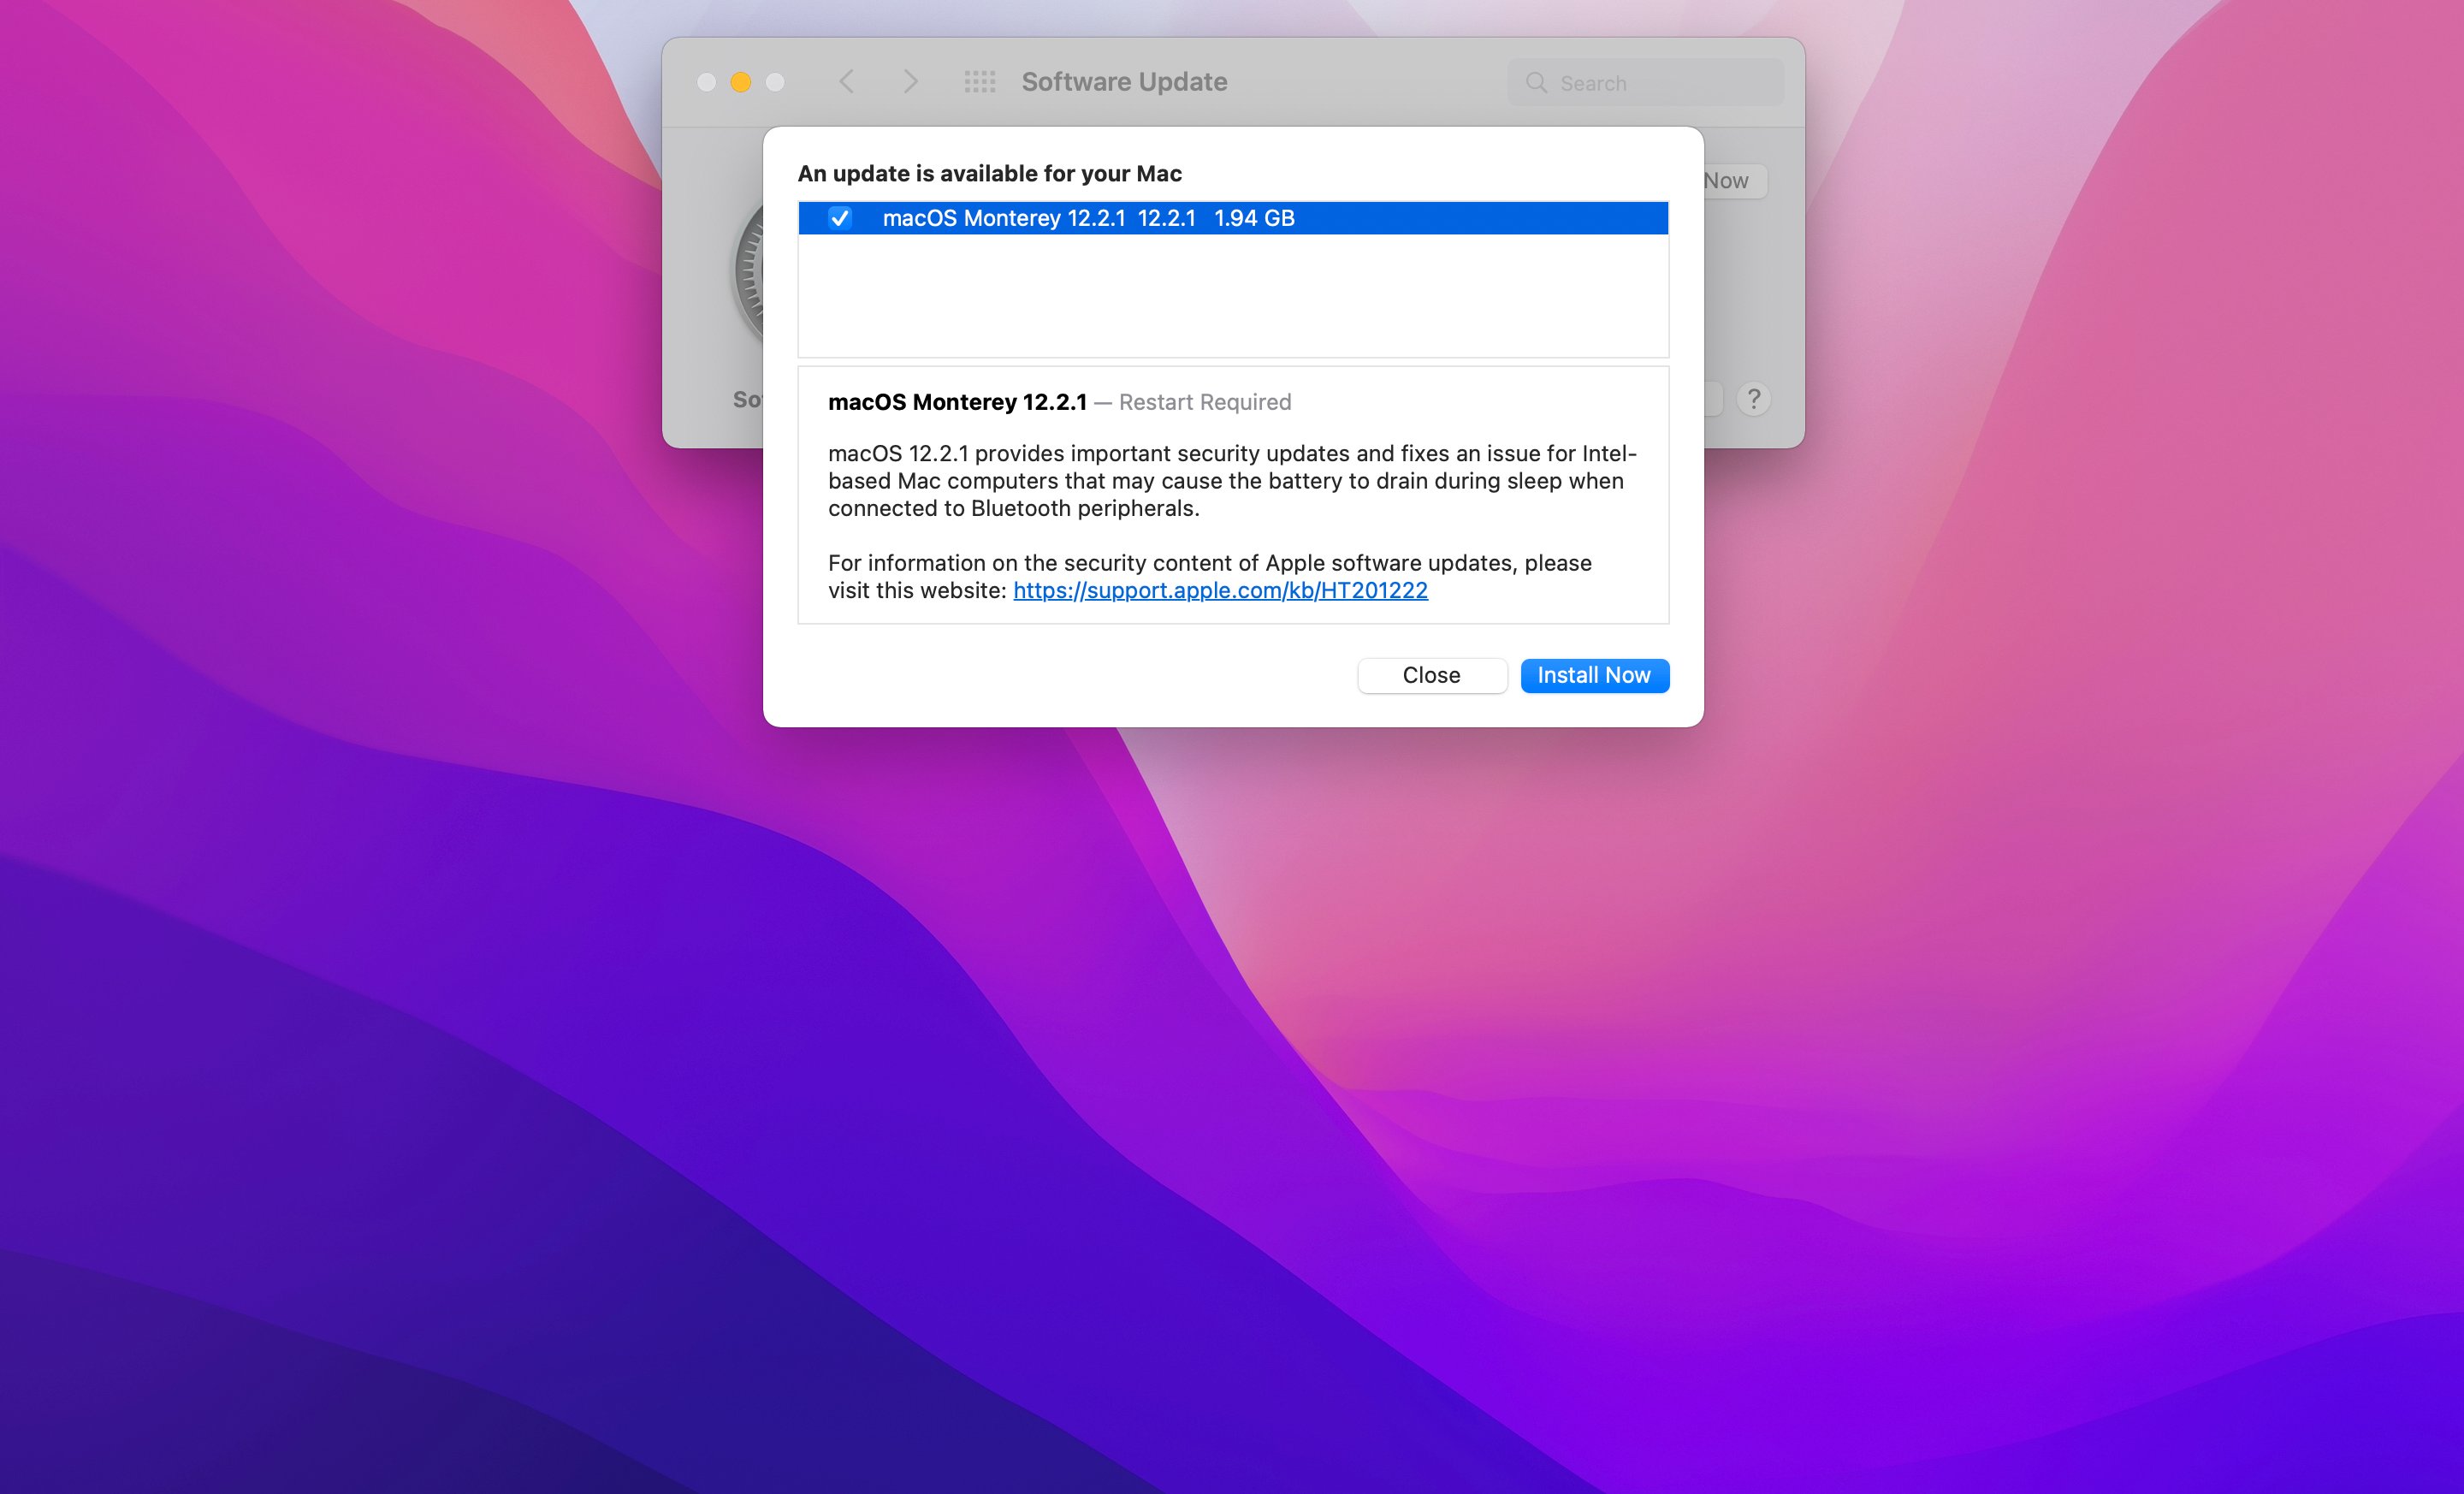The height and width of the screenshot is (1494, 2464).
Task: Click the macOS Monterey 12.2.1 description heading
Action: coord(957,402)
